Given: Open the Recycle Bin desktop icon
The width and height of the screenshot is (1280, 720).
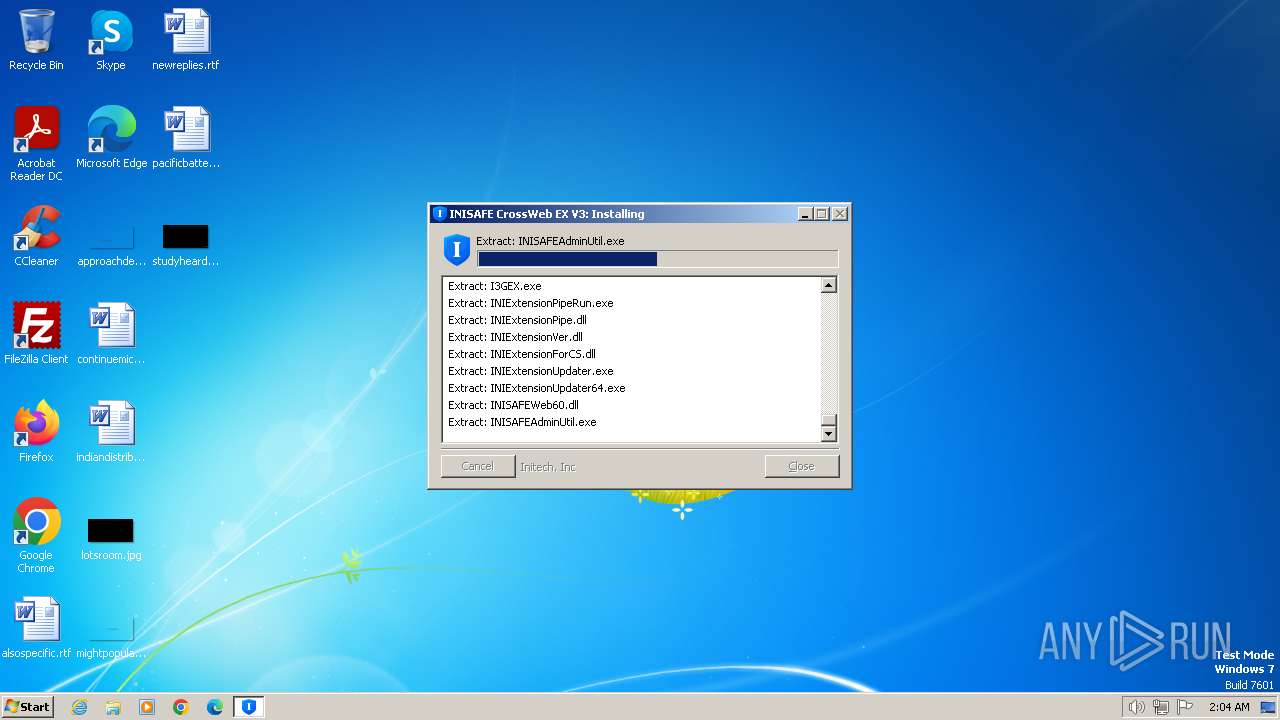Looking at the screenshot, I should (x=36, y=40).
